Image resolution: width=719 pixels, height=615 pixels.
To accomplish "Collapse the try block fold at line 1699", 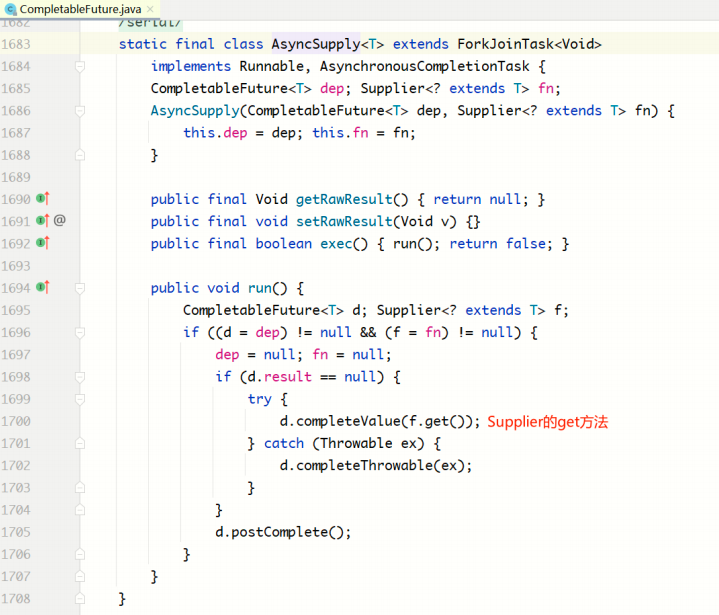I will click(80, 399).
